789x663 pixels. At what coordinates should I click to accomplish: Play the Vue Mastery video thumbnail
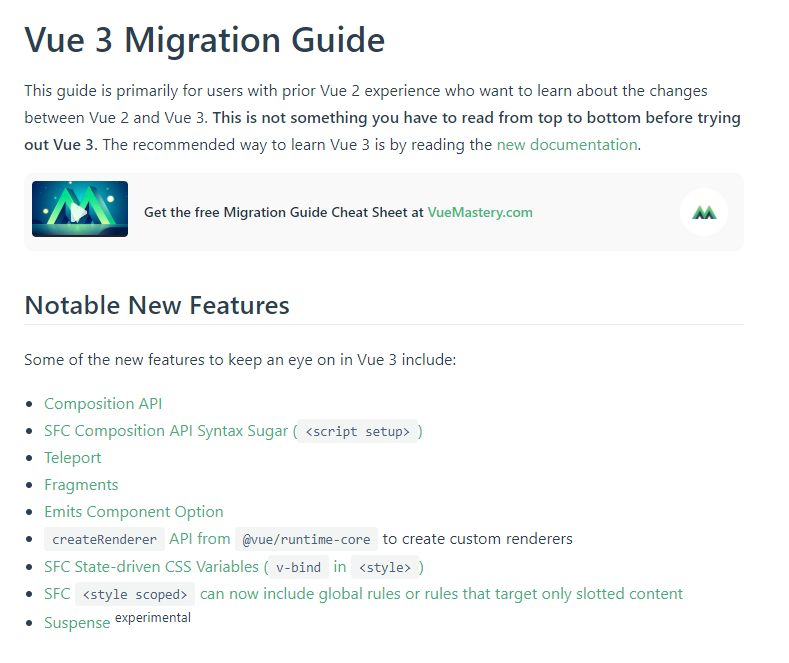click(80, 209)
